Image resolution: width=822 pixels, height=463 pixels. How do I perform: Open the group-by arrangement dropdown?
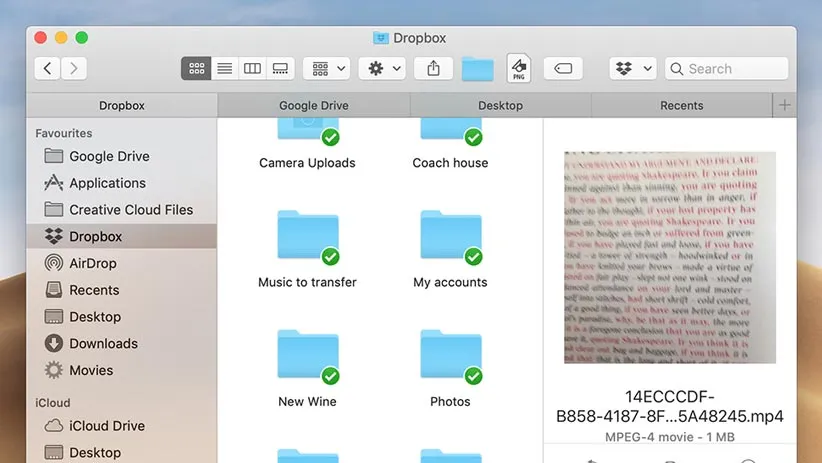point(327,68)
